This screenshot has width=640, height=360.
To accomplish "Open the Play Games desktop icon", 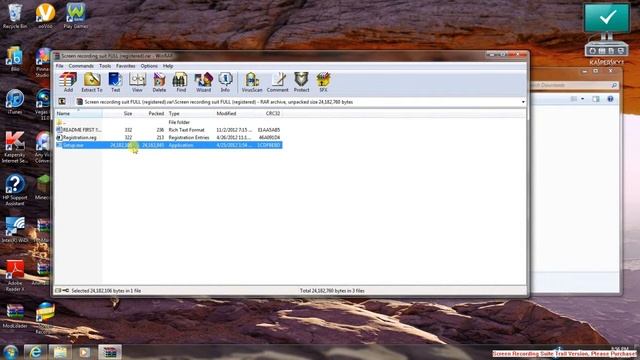I will click(76, 16).
